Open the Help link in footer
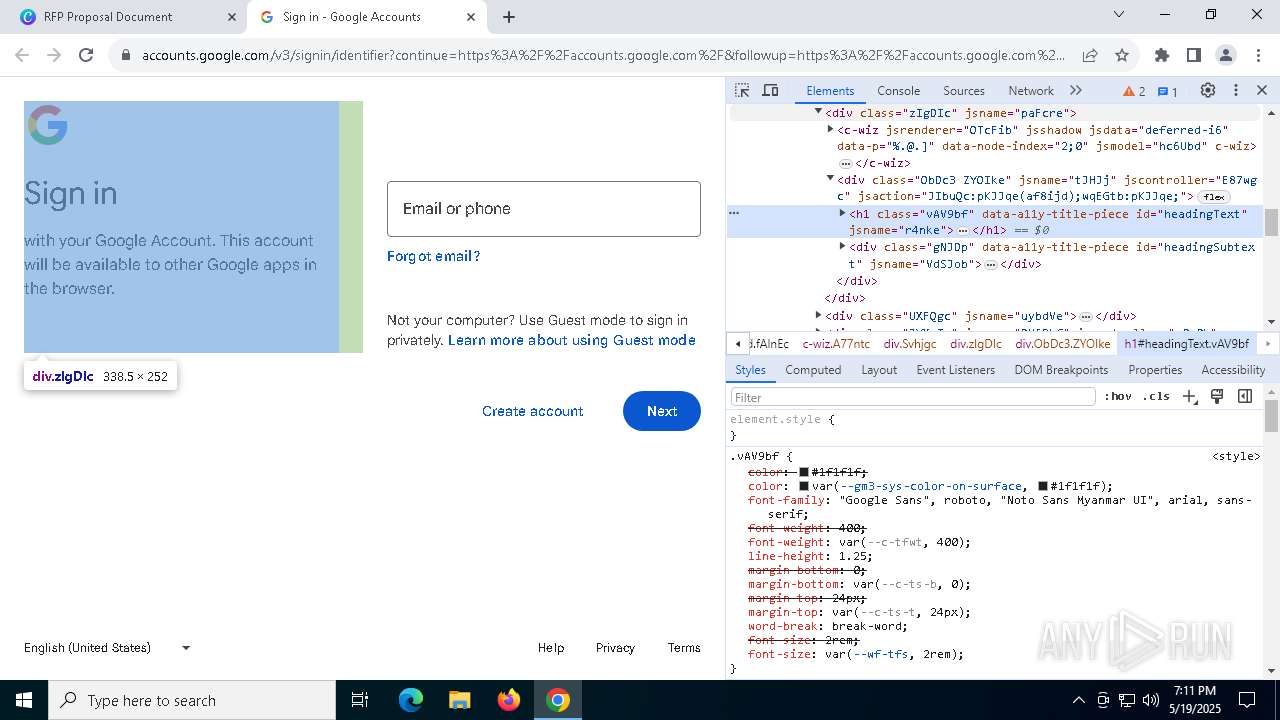Screen dimensions: 1280x720 551,648
